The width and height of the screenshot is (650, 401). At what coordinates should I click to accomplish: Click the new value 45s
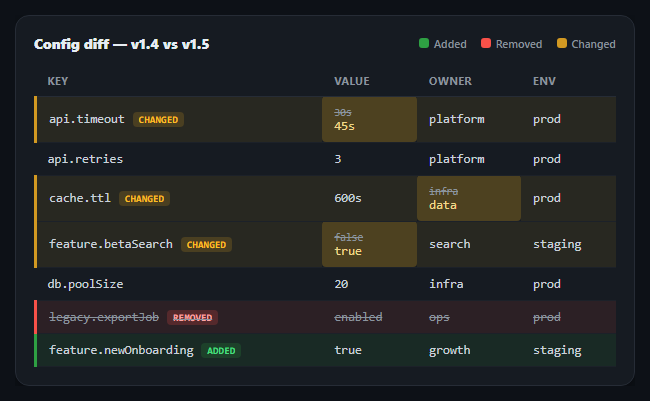[x=344, y=126]
